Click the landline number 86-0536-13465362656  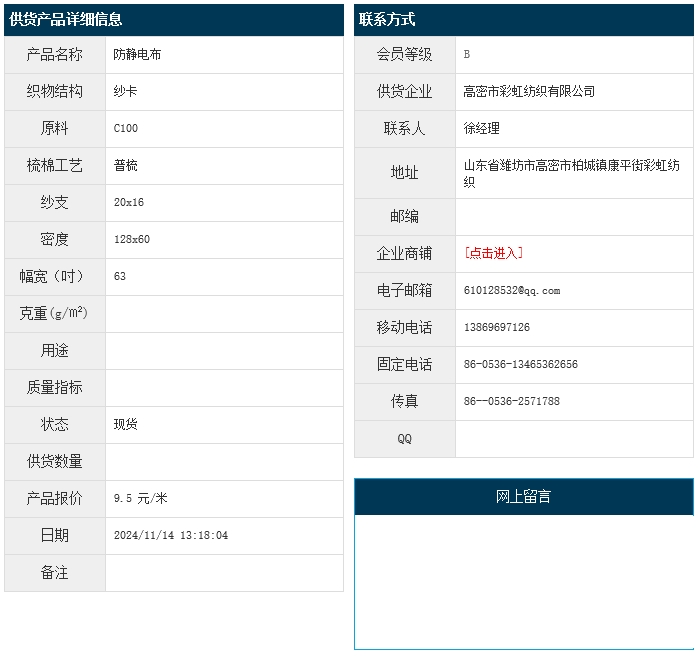(520, 365)
